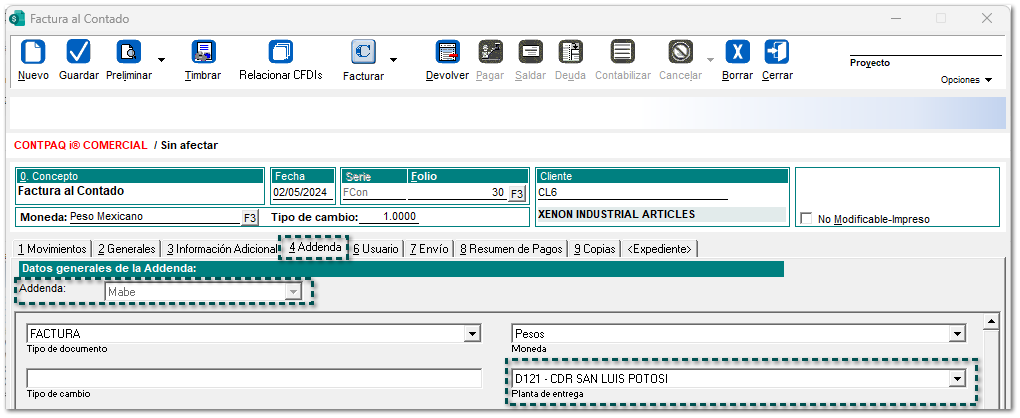
Task: Open the 8 Resumen de Pagos tab
Action: (x=511, y=249)
